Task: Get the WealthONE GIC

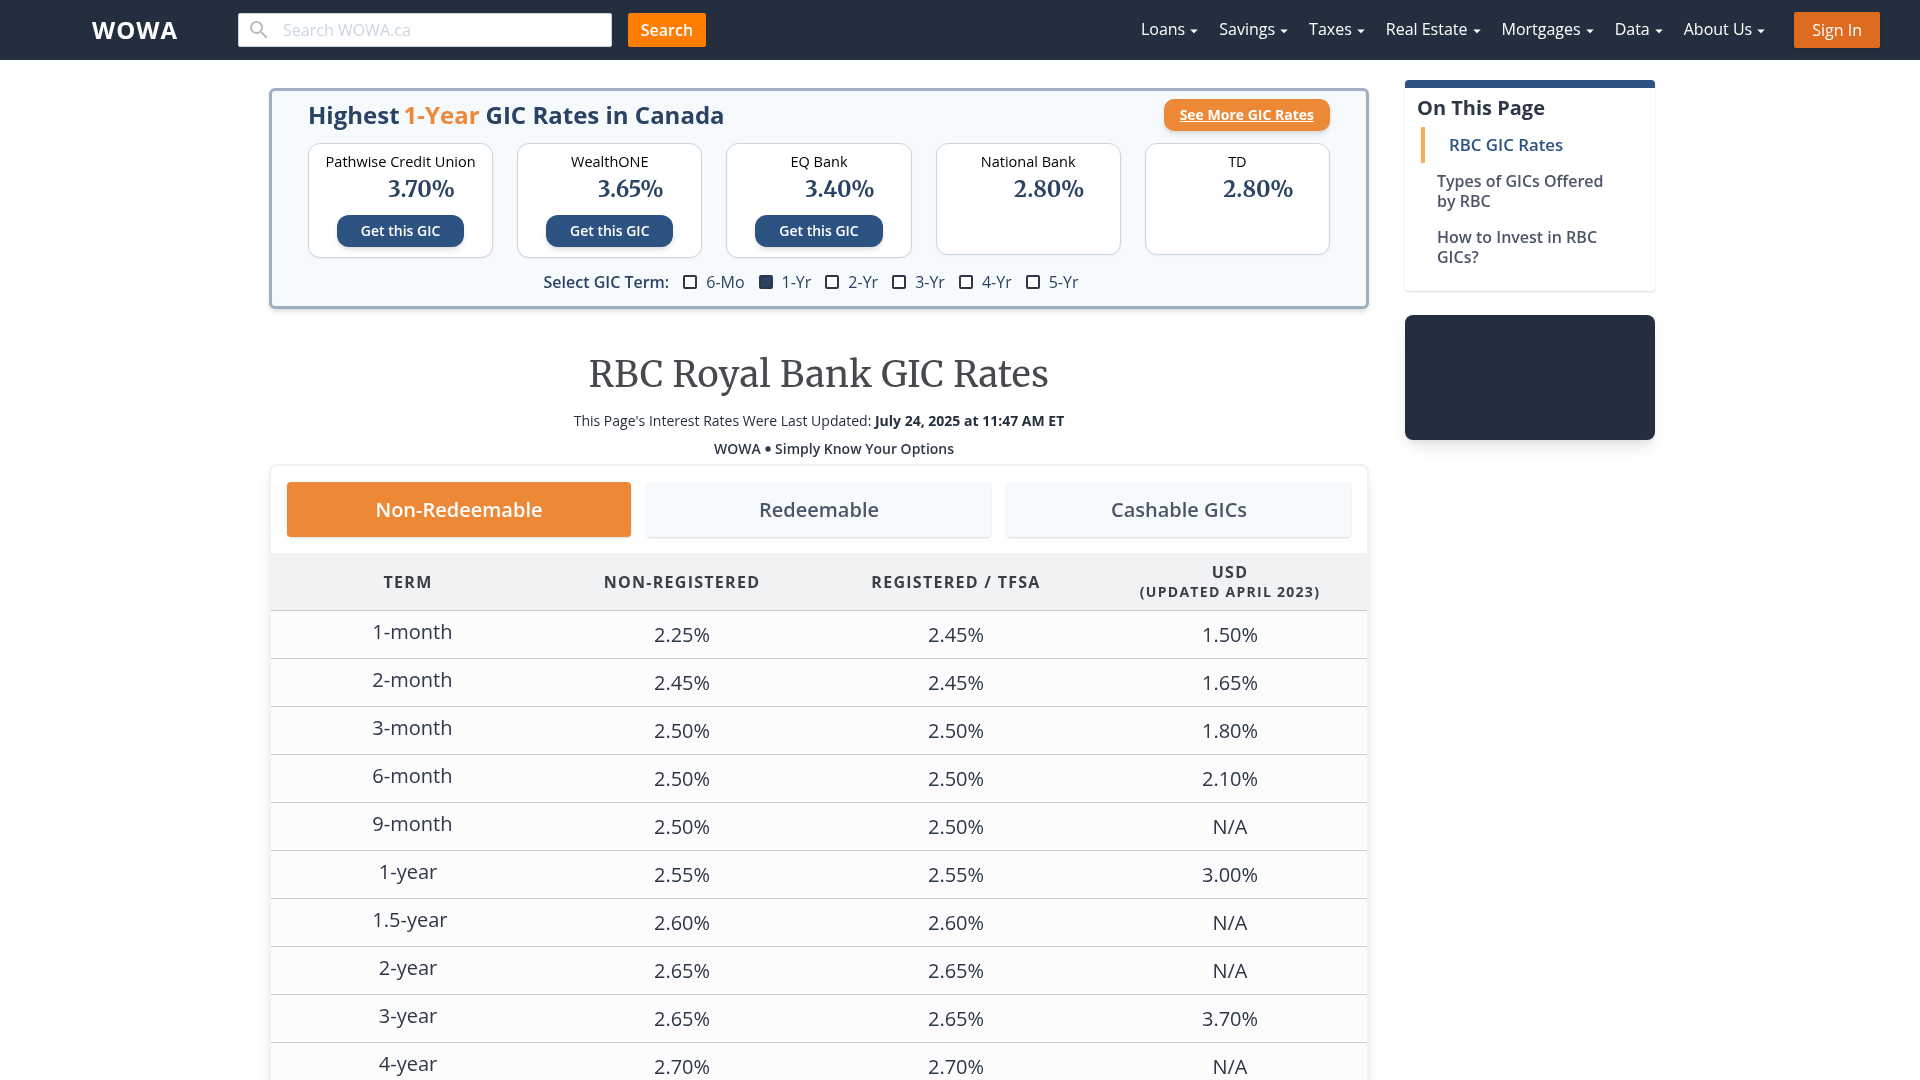Action: click(x=609, y=231)
